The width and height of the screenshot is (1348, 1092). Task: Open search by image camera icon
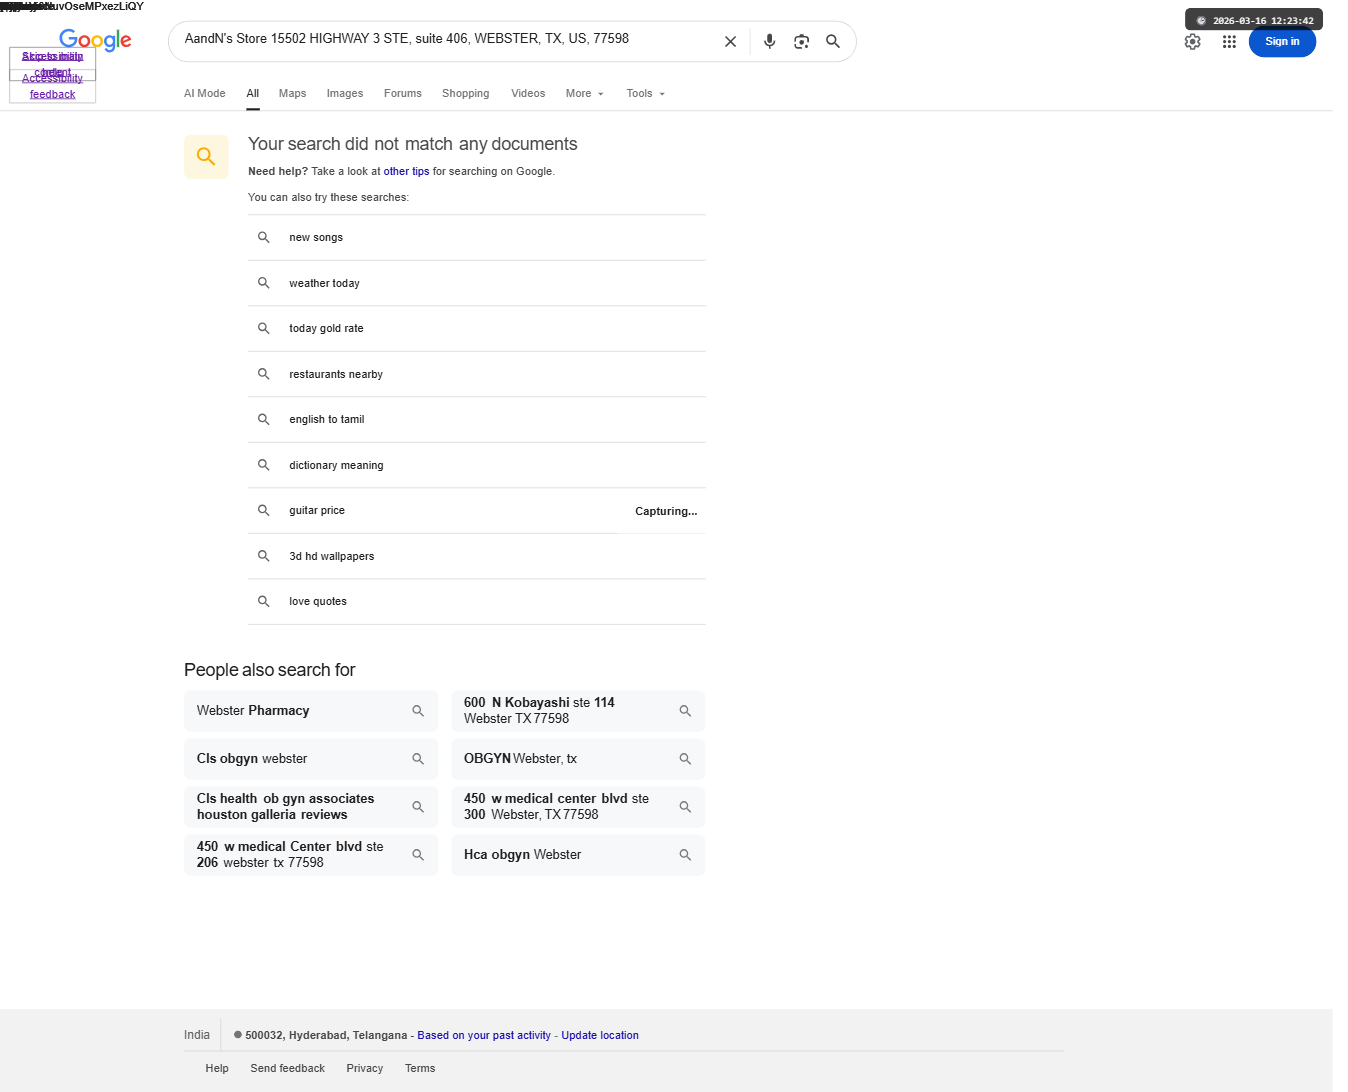(801, 42)
